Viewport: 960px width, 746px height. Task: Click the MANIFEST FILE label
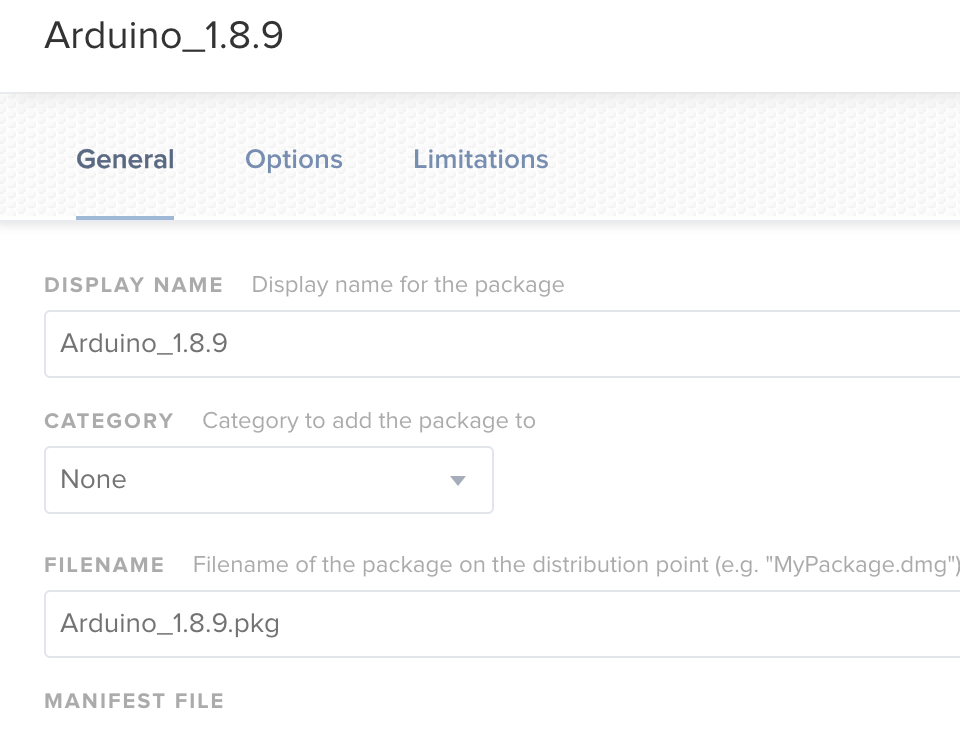click(134, 701)
